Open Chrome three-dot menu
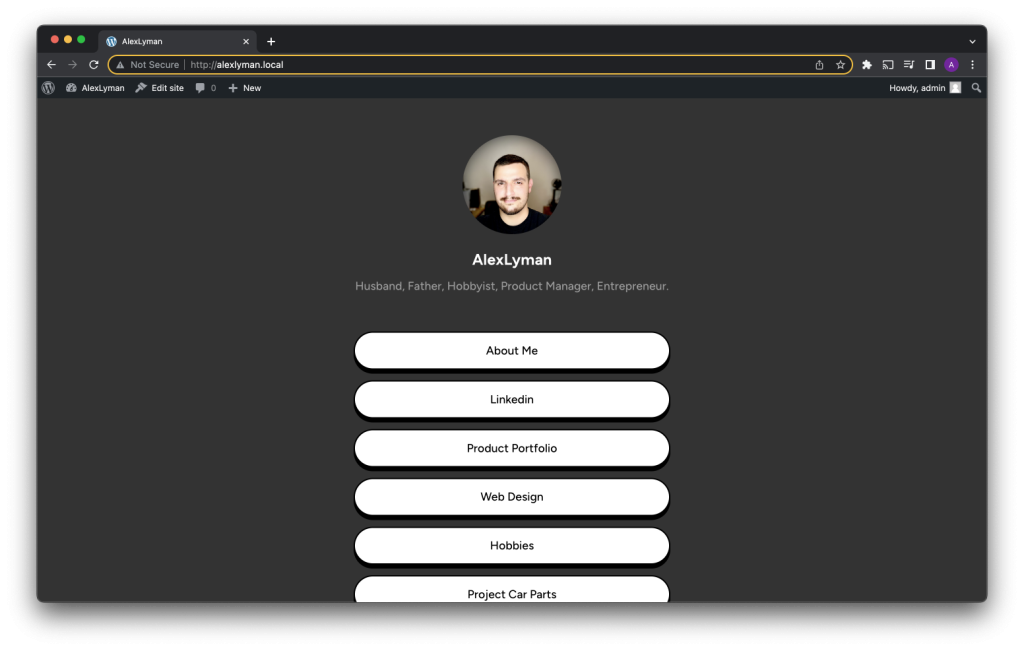The height and width of the screenshot is (651, 1024). 972,65
